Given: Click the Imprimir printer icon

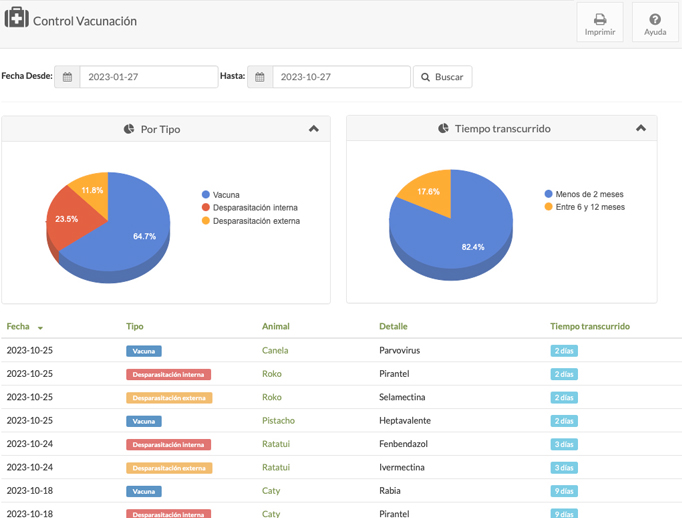Looking at the screenshot, I should click(600, 19).
